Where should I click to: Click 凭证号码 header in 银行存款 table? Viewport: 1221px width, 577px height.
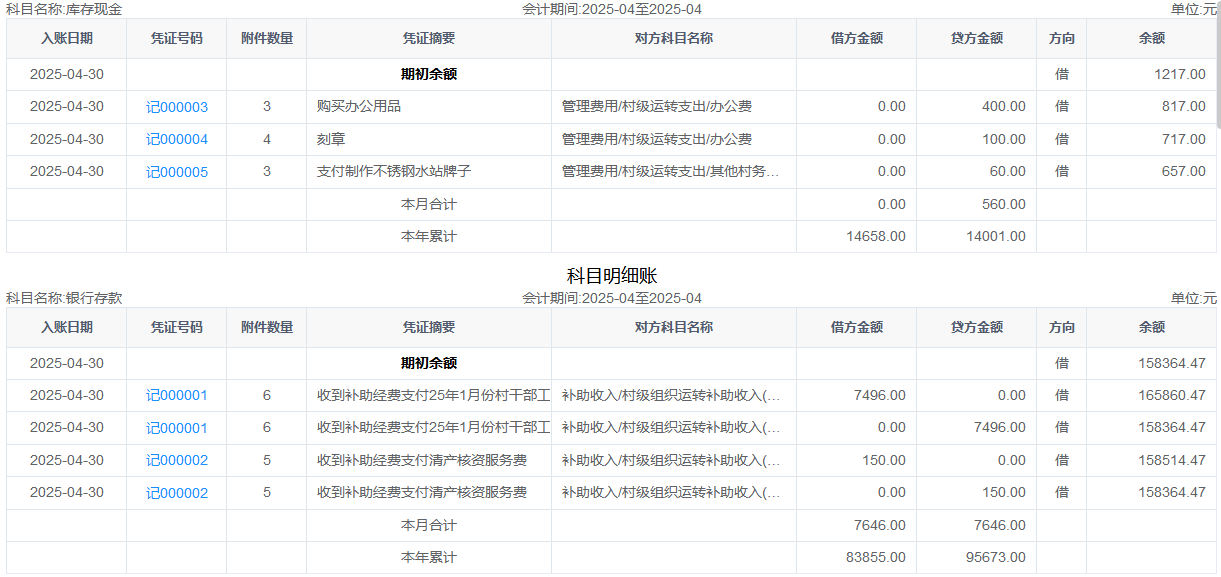click(x=177, y=328)
